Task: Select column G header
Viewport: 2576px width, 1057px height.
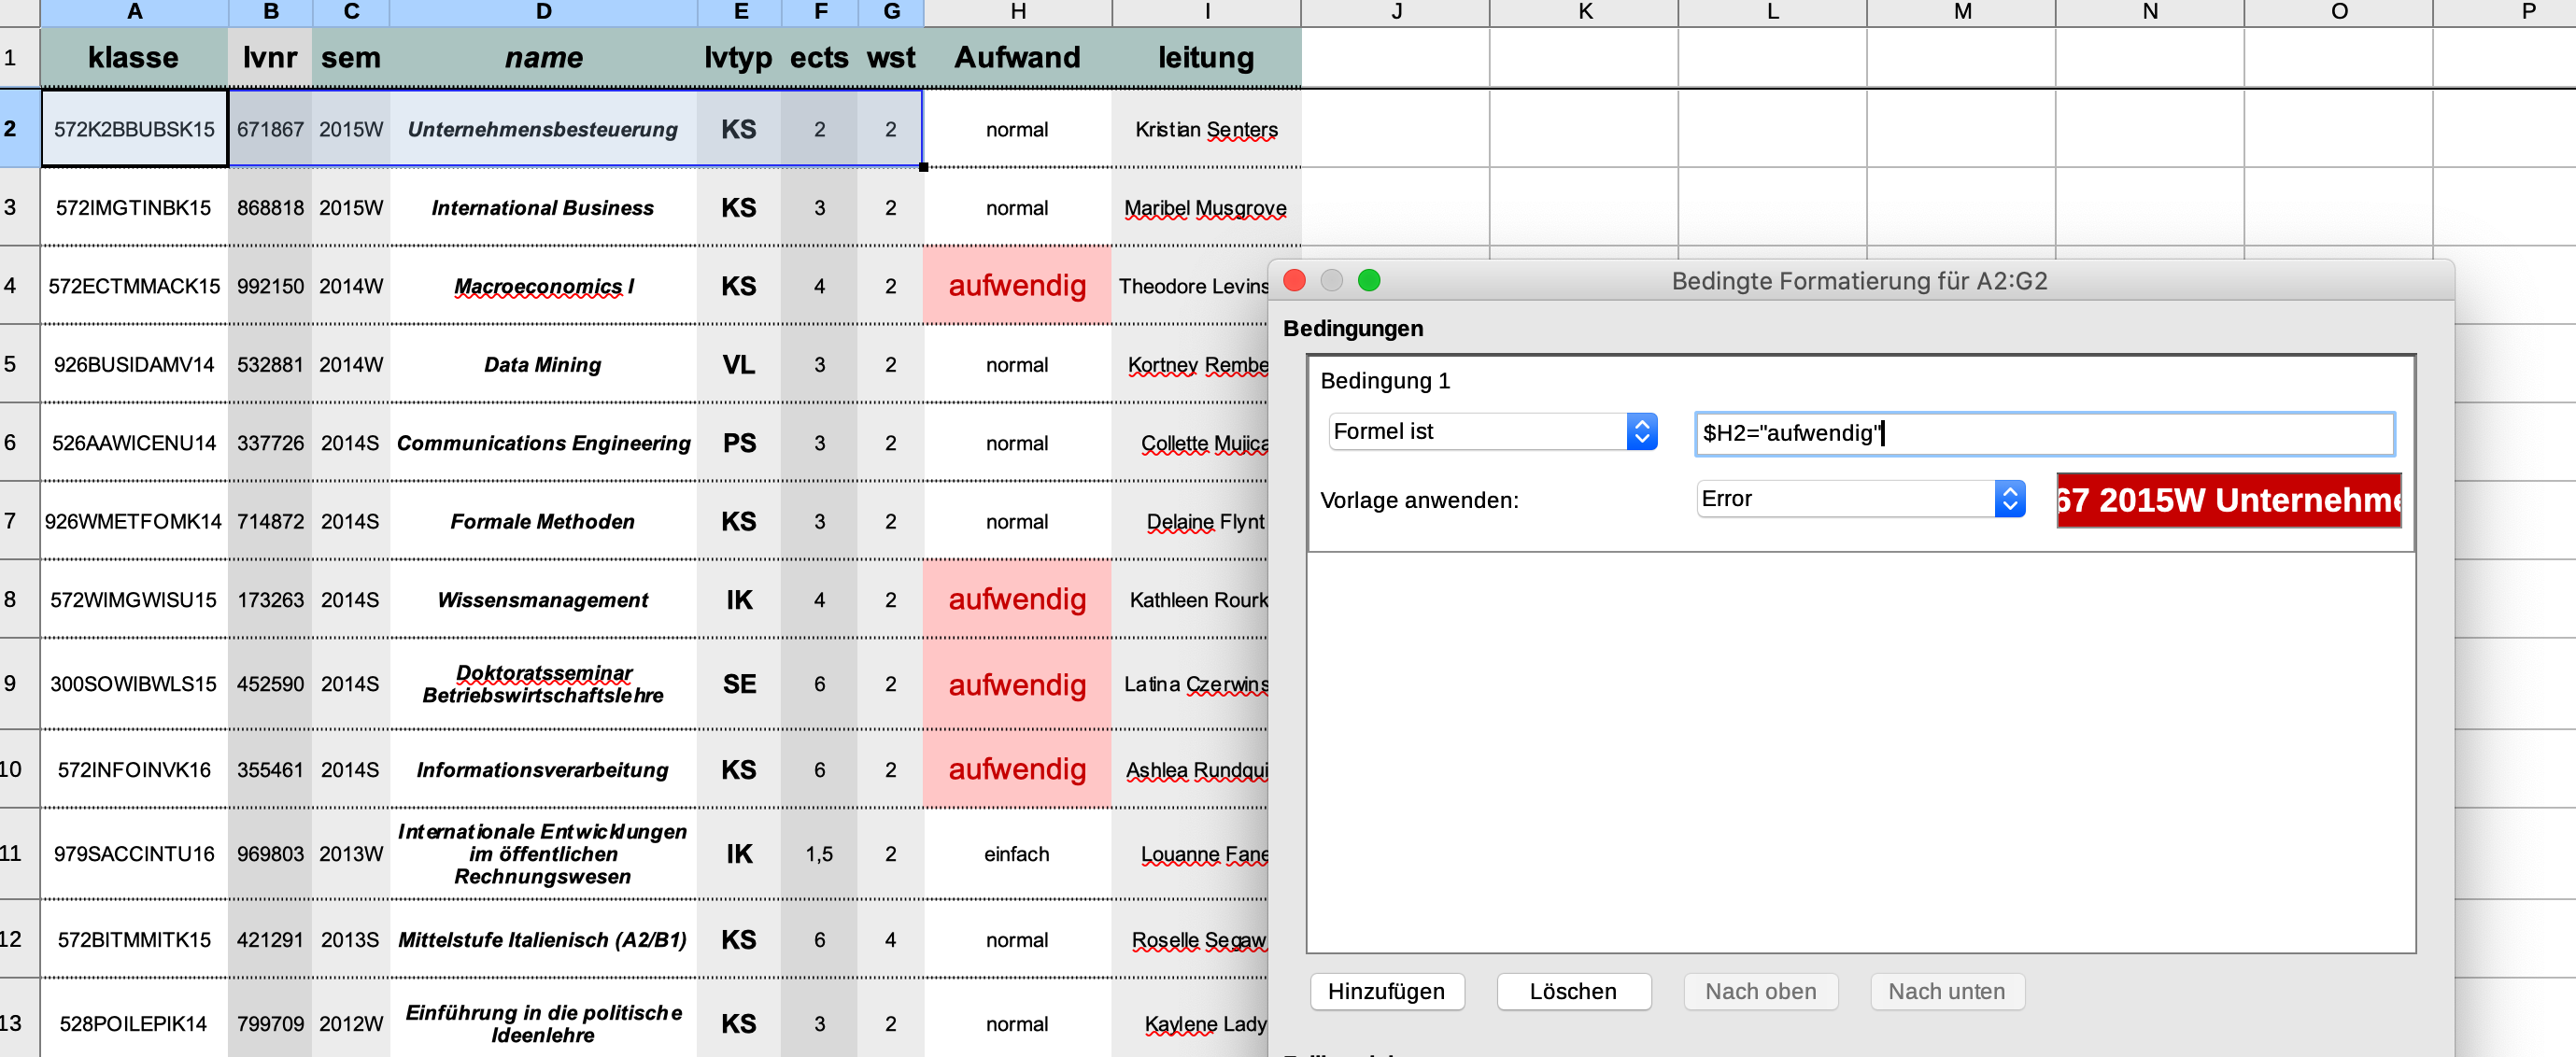Action: click(890, 12)
